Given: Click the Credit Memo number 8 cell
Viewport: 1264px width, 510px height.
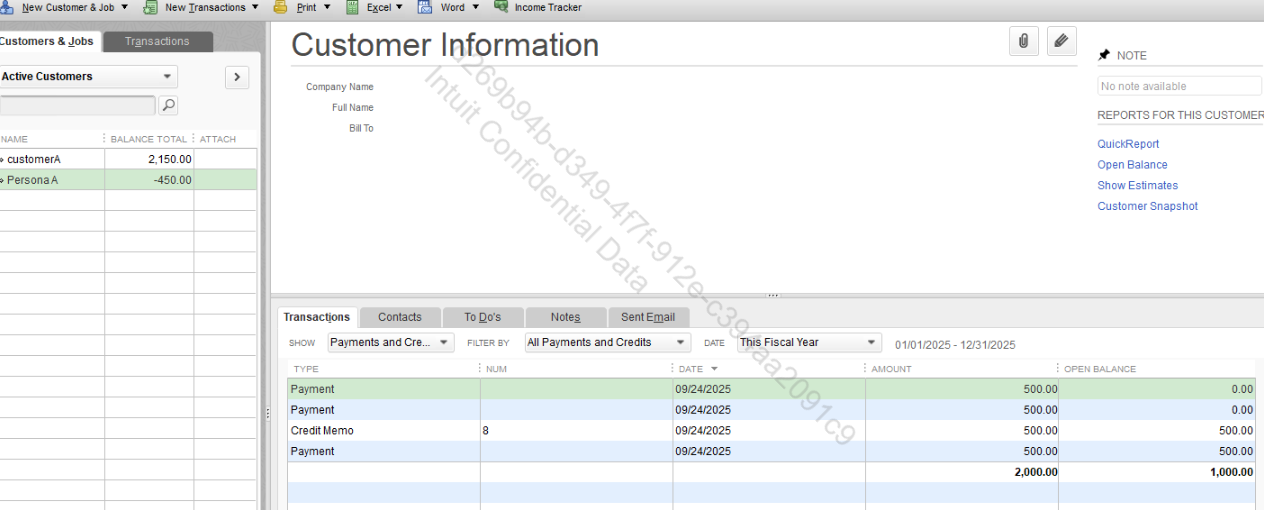Looking at the screenshot, I should point(576,431).
